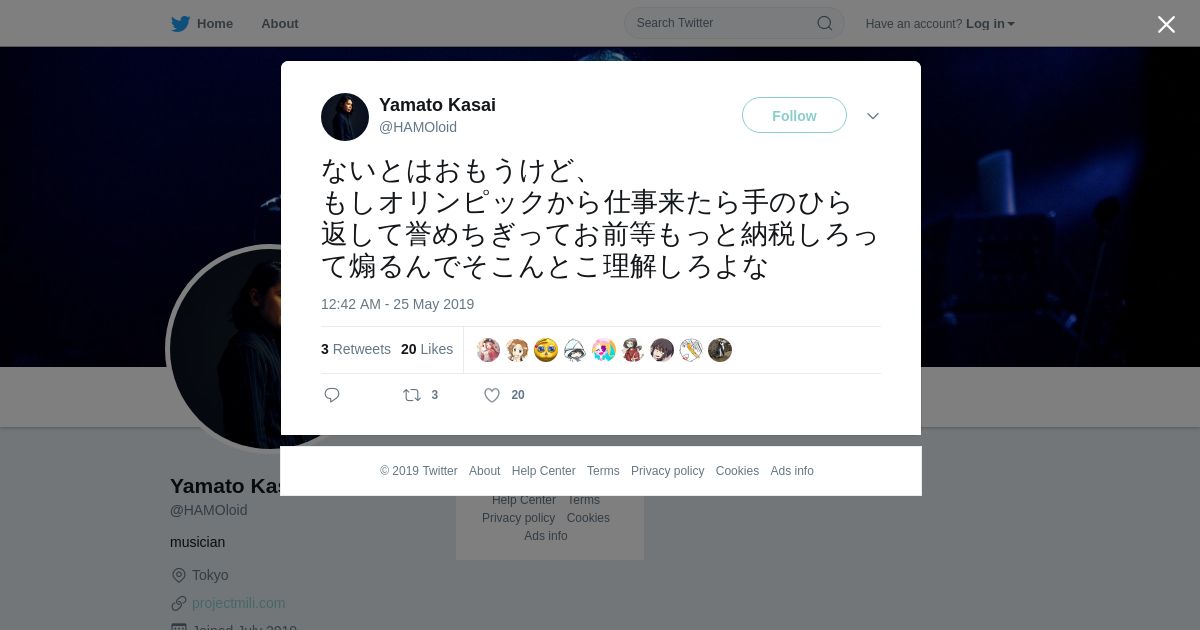Open the About tab in header
The height and width of the screenshot is (630, 1200).
click(280, 24)
